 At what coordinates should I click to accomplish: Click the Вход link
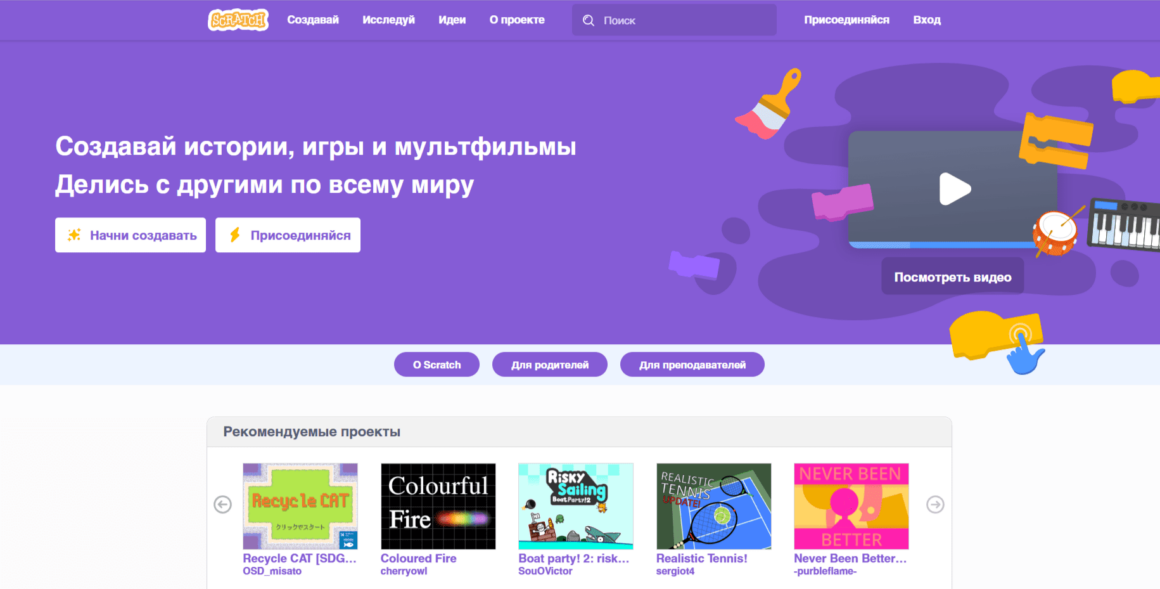926,19
